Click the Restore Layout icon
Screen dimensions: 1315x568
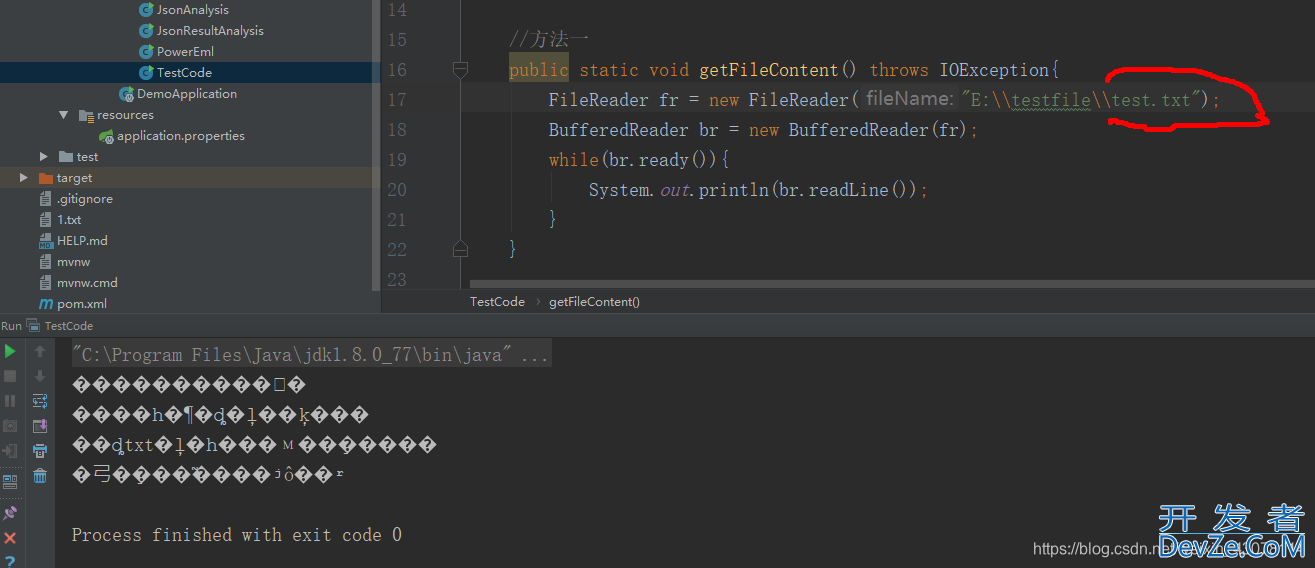click(x=10, y=481)
